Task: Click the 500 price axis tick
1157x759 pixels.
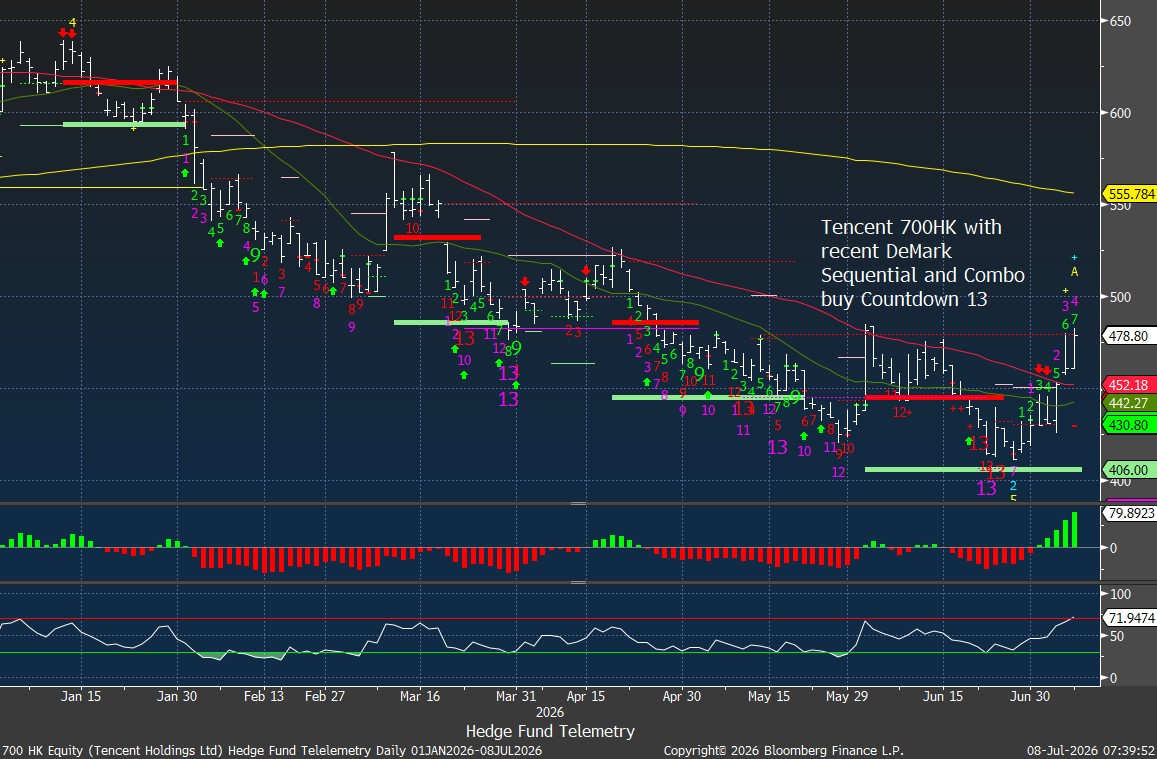Action: 1120,297
